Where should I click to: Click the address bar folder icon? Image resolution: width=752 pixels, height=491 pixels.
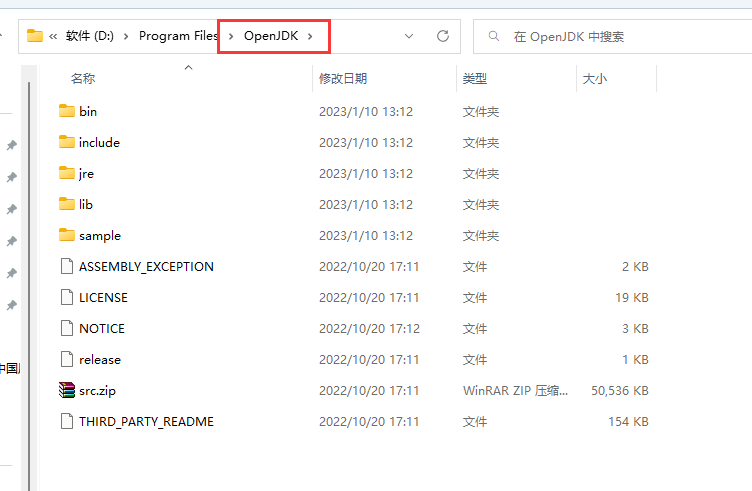pos(35,36)
